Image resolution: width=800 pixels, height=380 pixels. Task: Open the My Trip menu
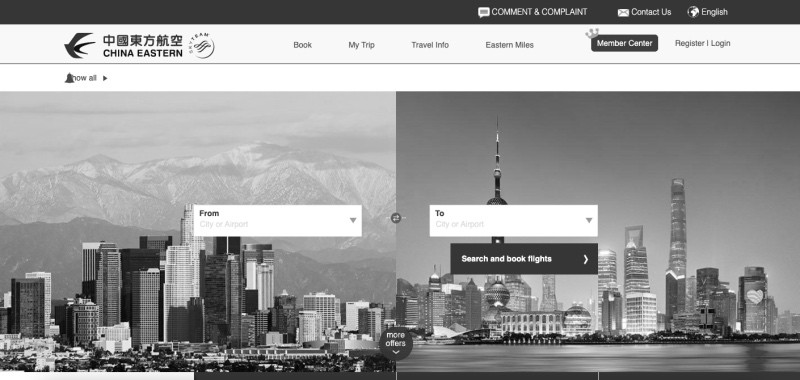coord(361,45)
